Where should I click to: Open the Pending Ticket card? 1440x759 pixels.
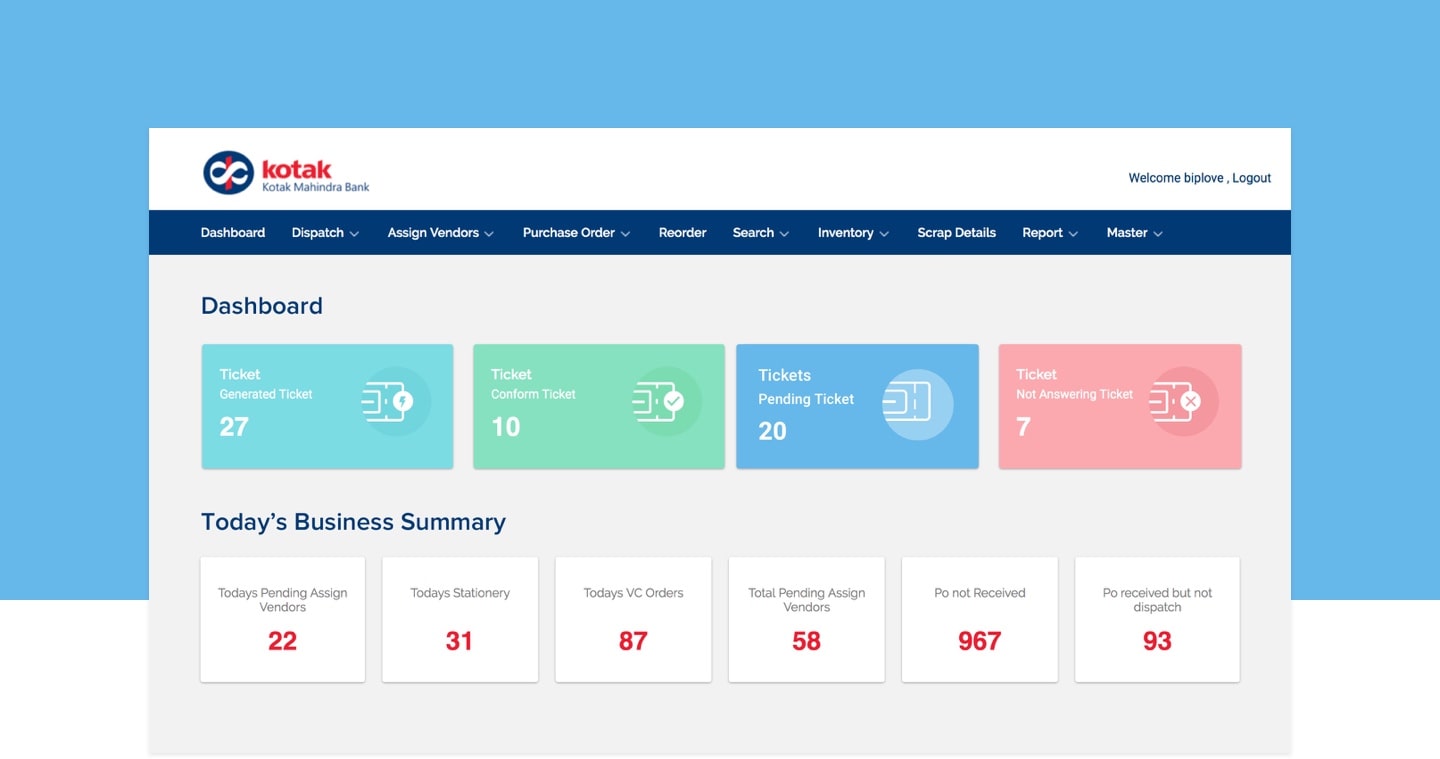click(x=857, y=406)
